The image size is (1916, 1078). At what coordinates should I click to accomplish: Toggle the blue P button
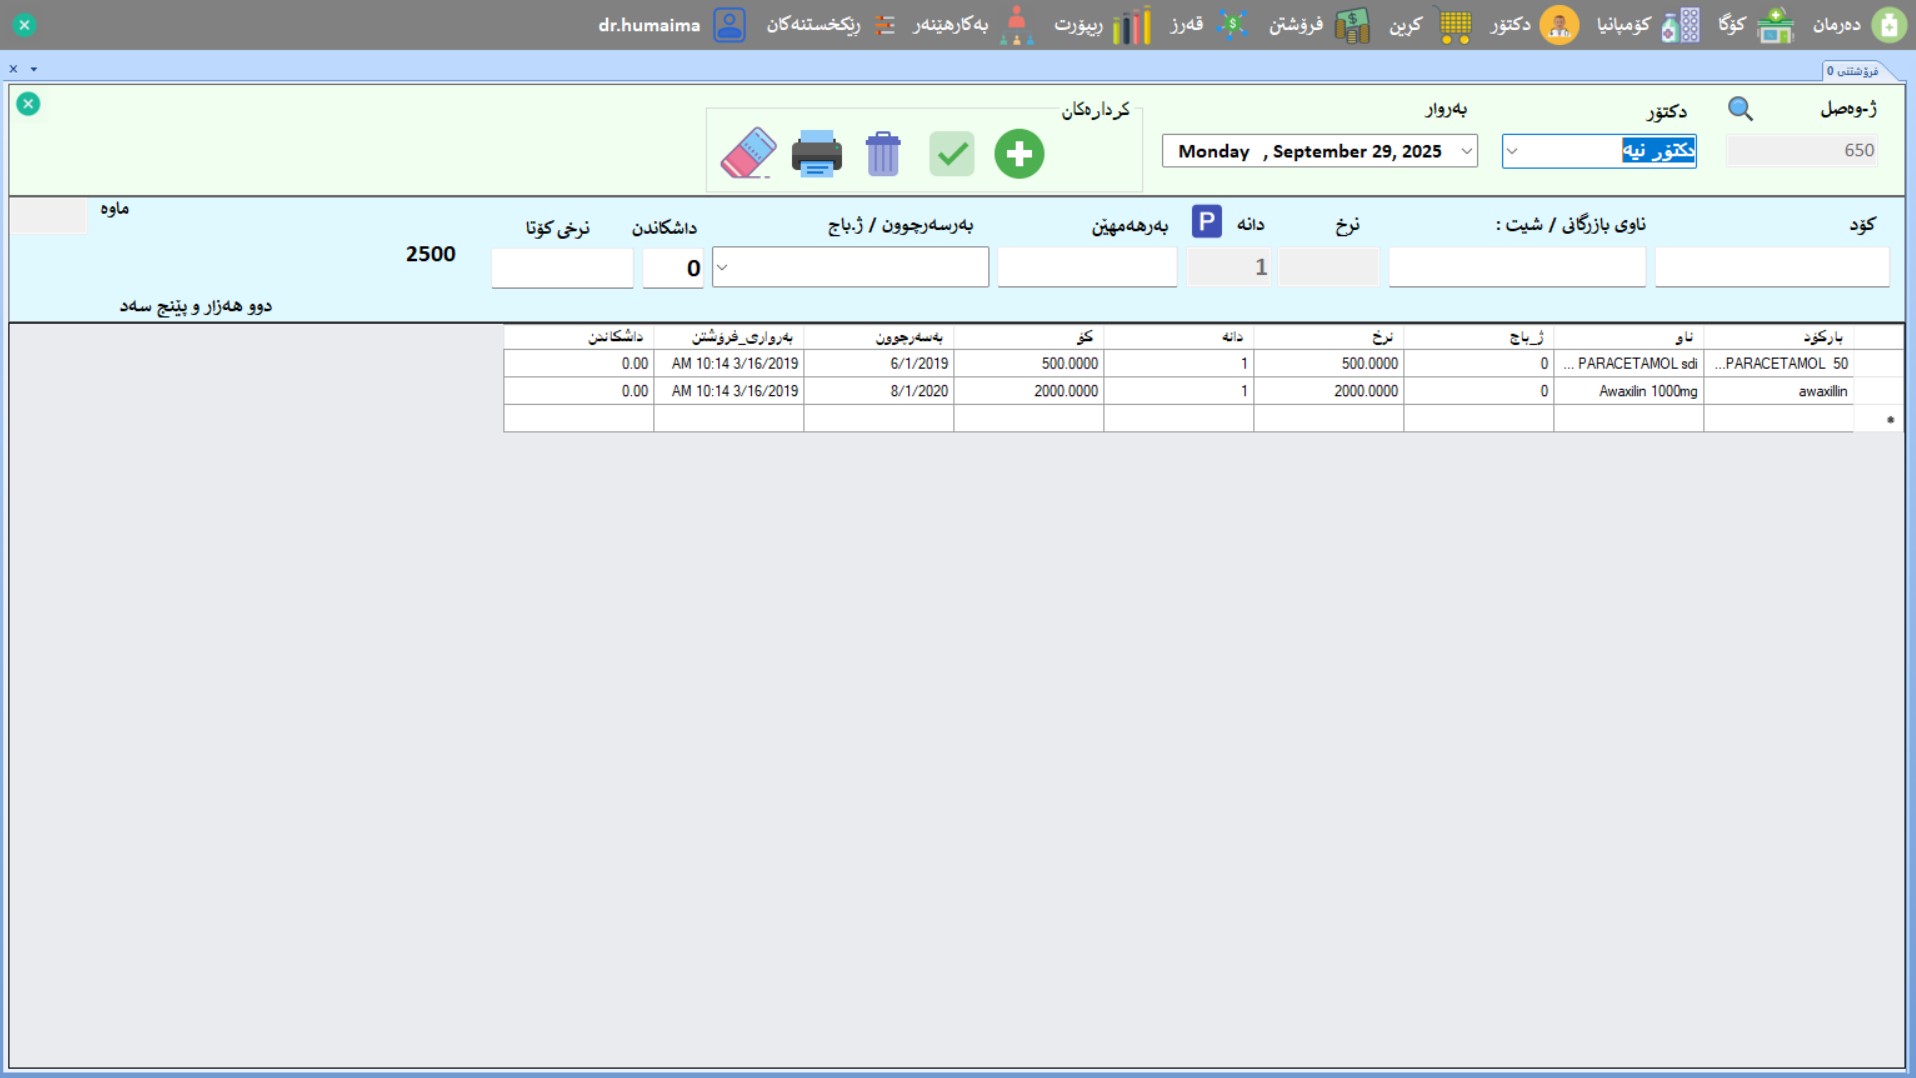(1206, 221)
